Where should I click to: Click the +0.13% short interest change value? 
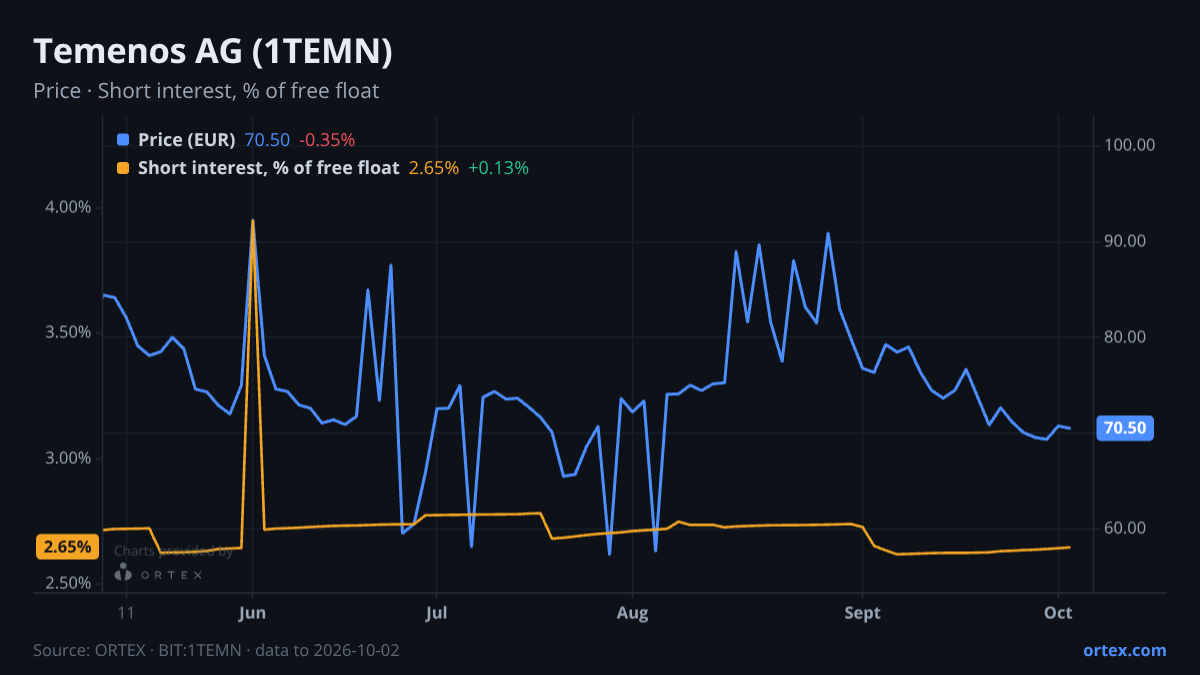click(x=498, y=168)
